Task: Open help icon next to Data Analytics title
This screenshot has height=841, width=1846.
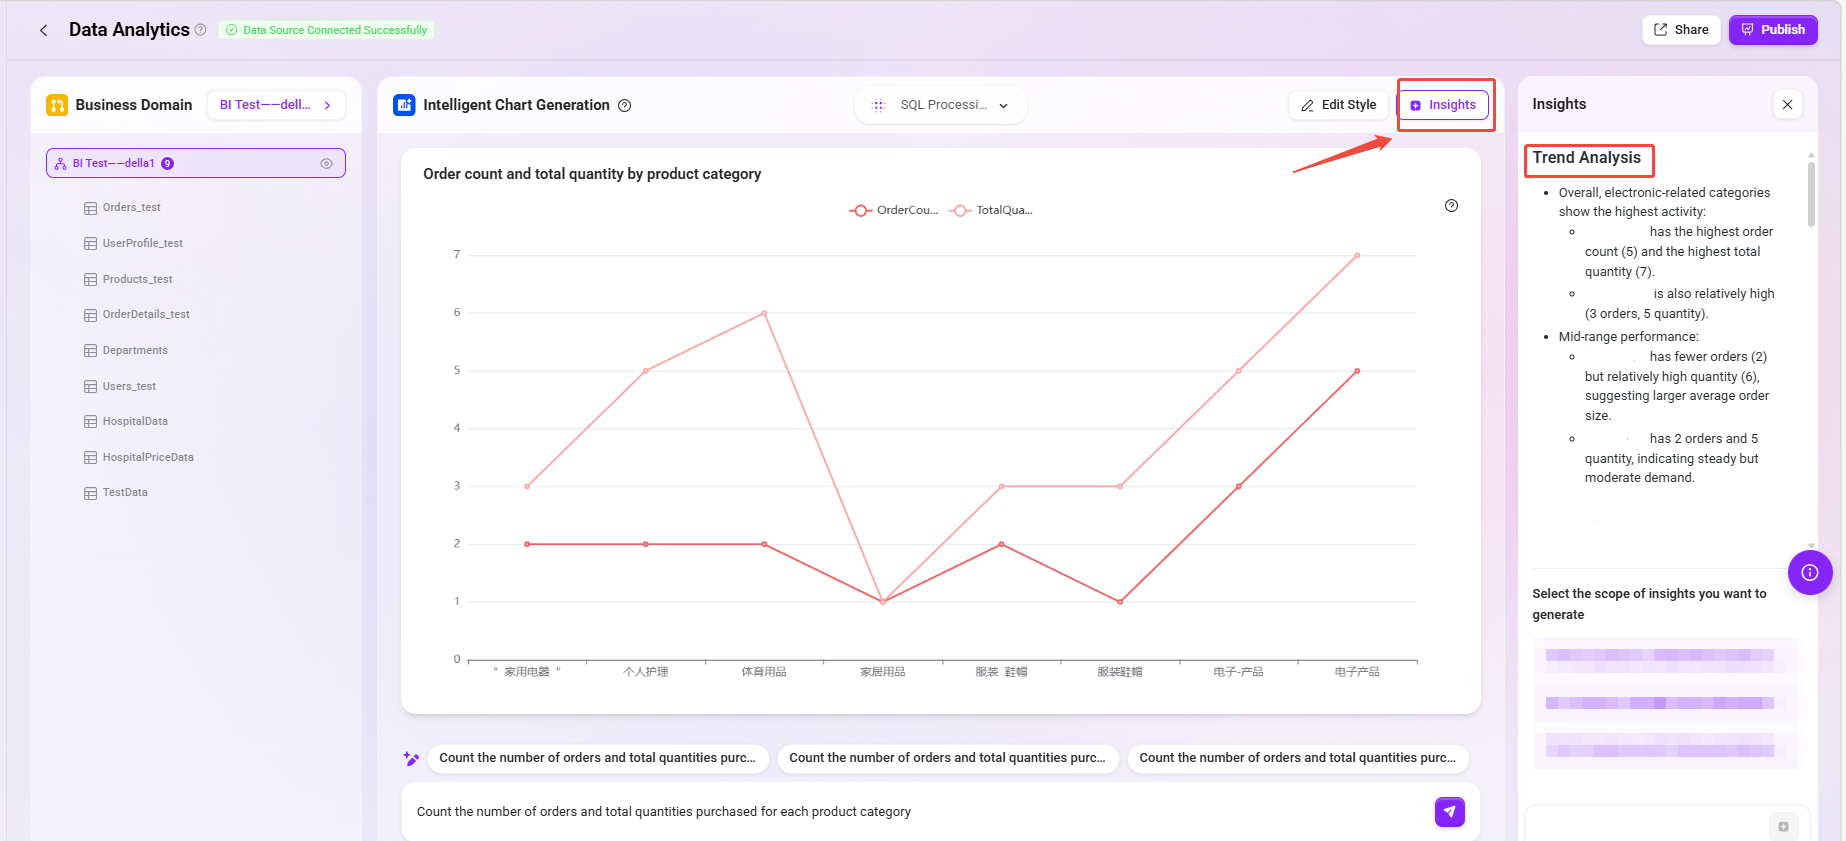Action: [x=200, y=30]
